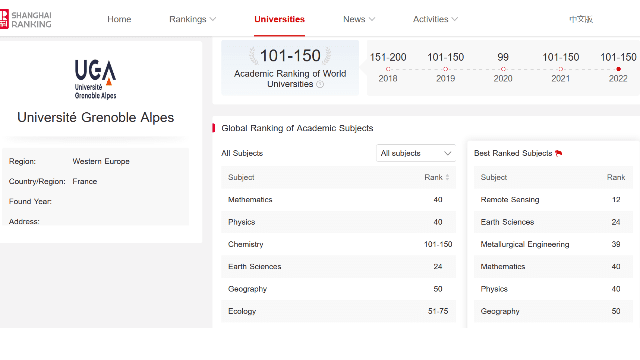Viewport: 640px width, 360px height.
Task: Select the 2019 timeline point
Action: 445,69
